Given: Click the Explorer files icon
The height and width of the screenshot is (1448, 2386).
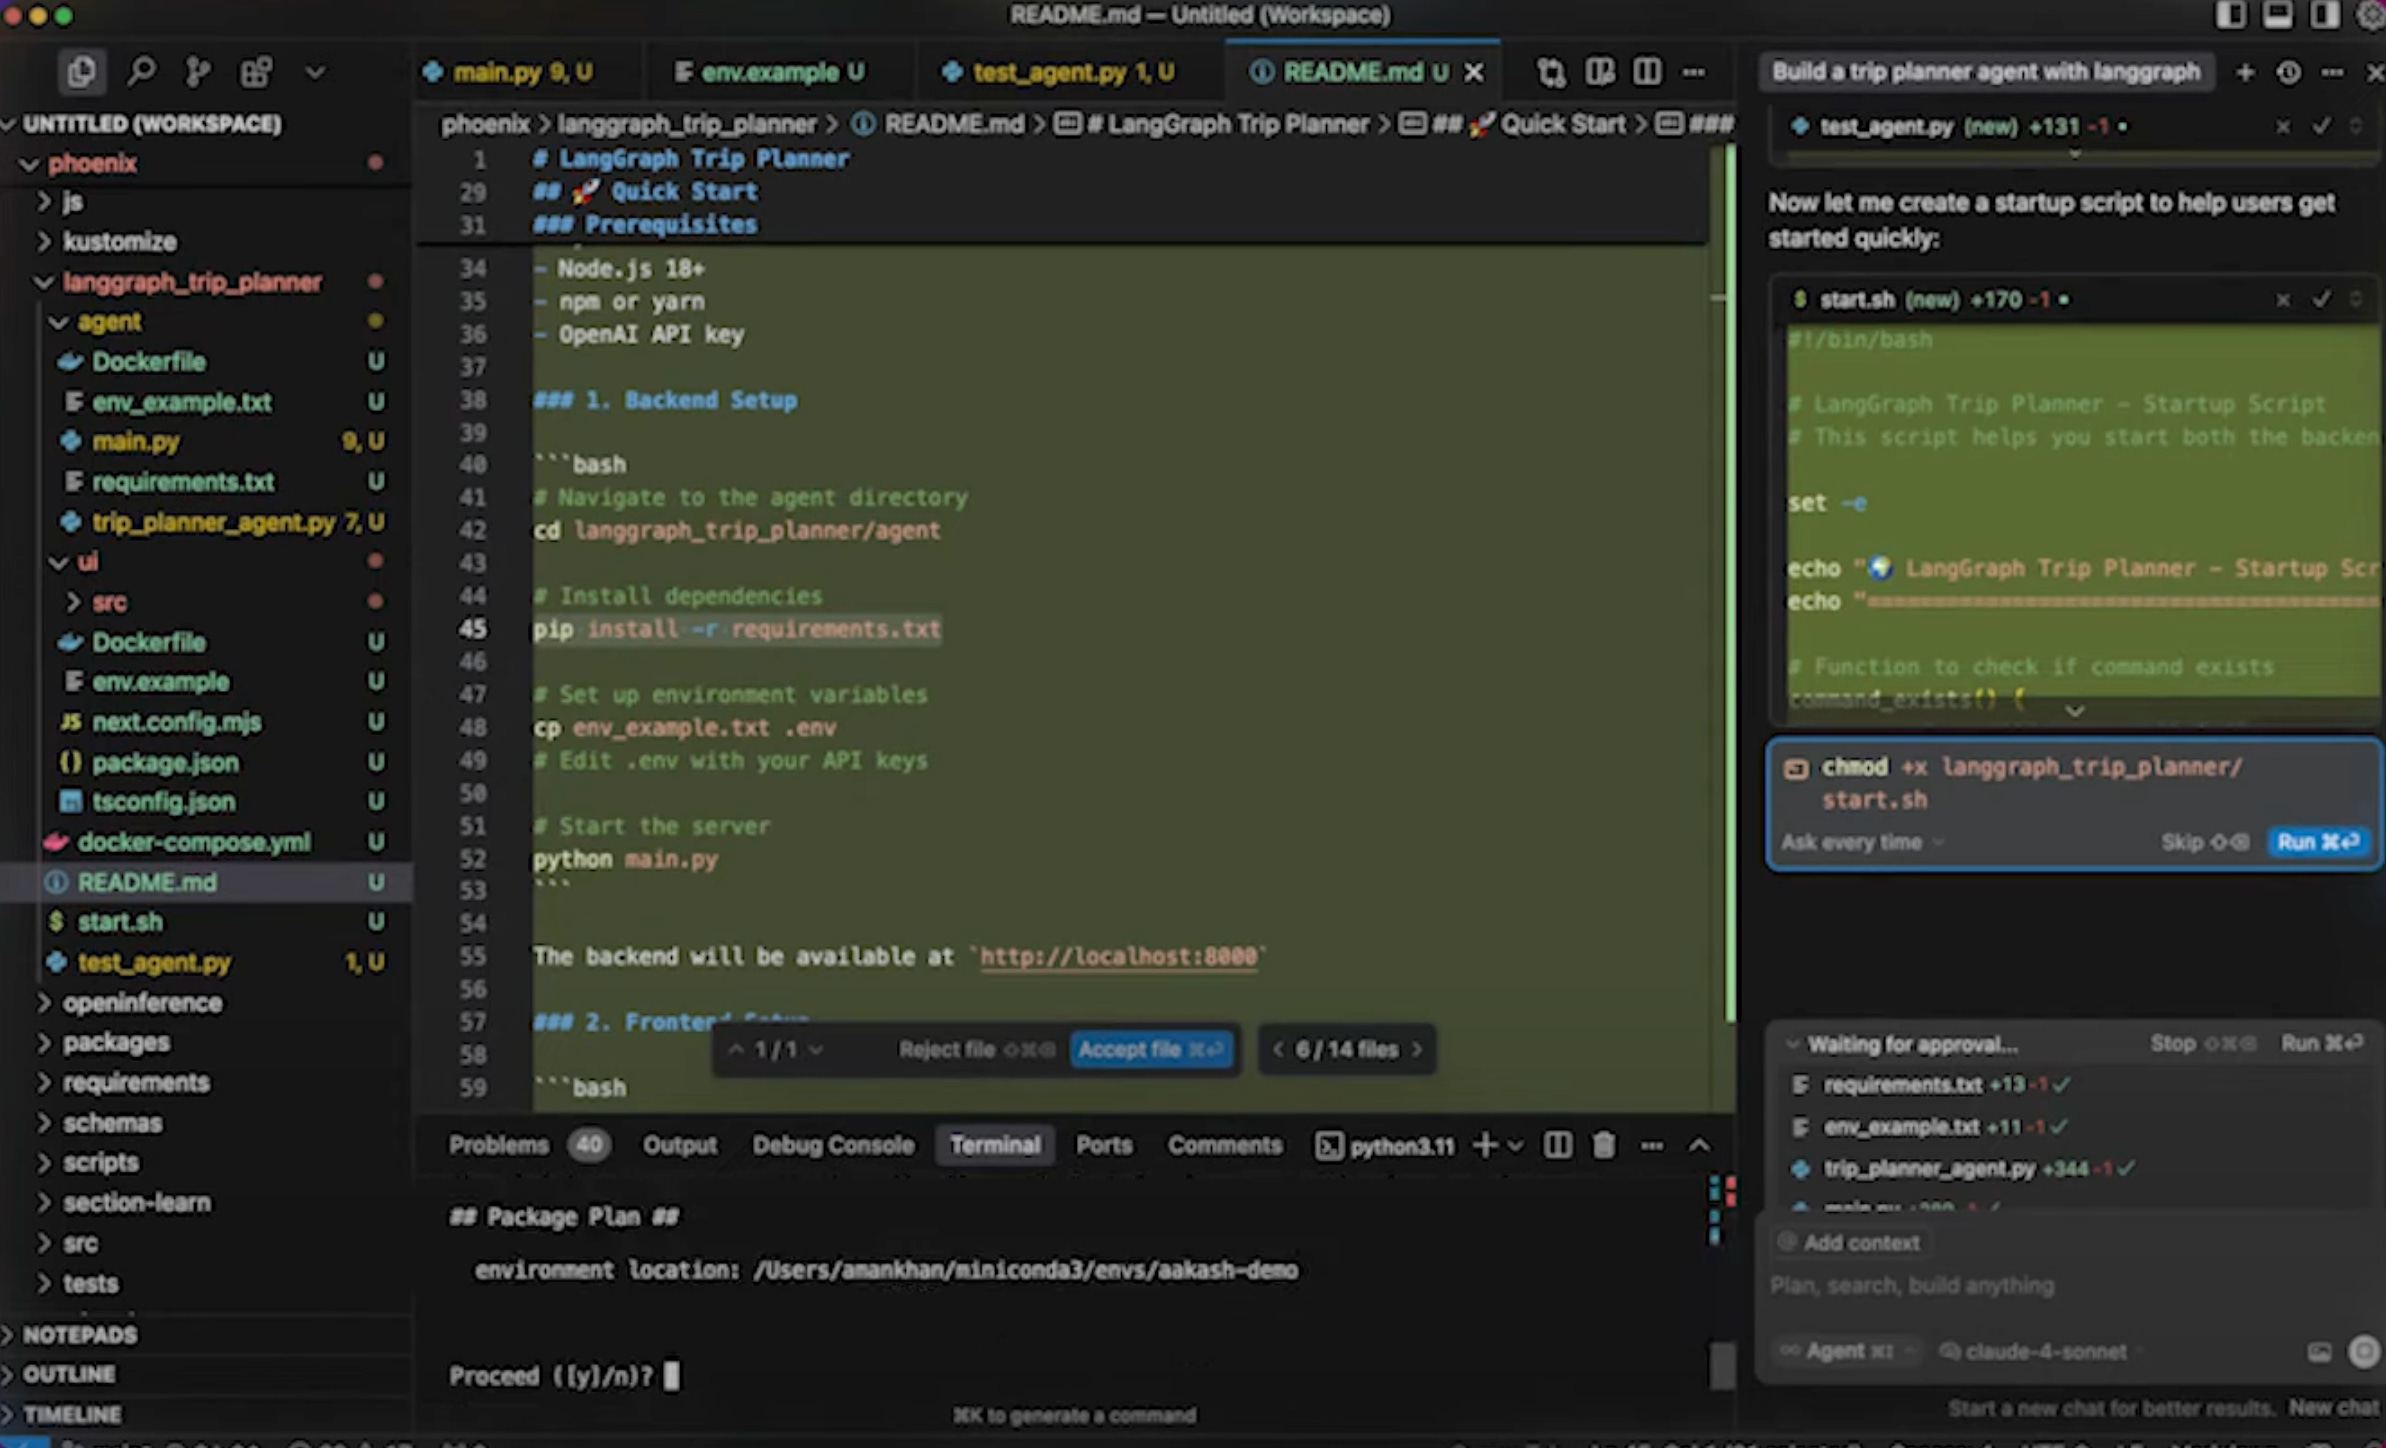Looking at the screenshot, I should click(x=81, y=71).
